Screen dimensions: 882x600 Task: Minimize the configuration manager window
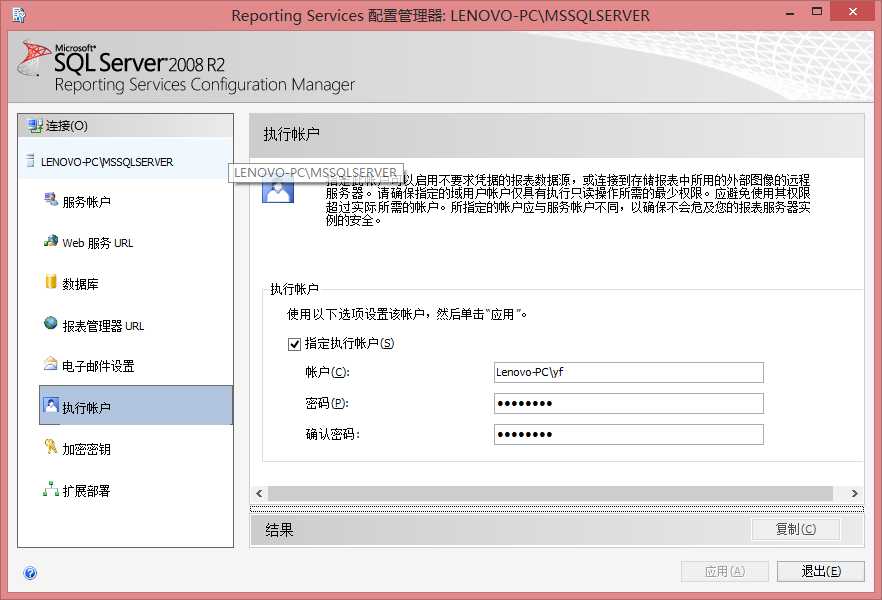(790, 12)
